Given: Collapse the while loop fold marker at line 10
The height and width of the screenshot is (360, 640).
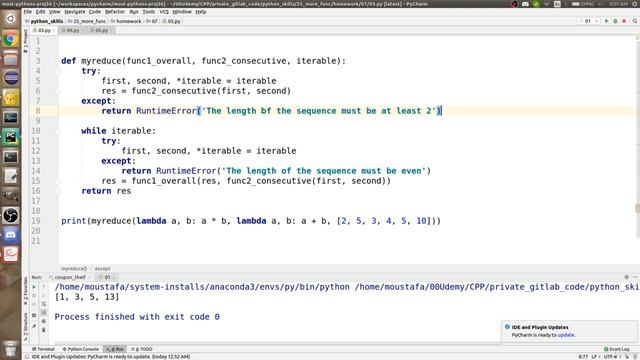Looking at the screenshot, I should pos(58,131).
